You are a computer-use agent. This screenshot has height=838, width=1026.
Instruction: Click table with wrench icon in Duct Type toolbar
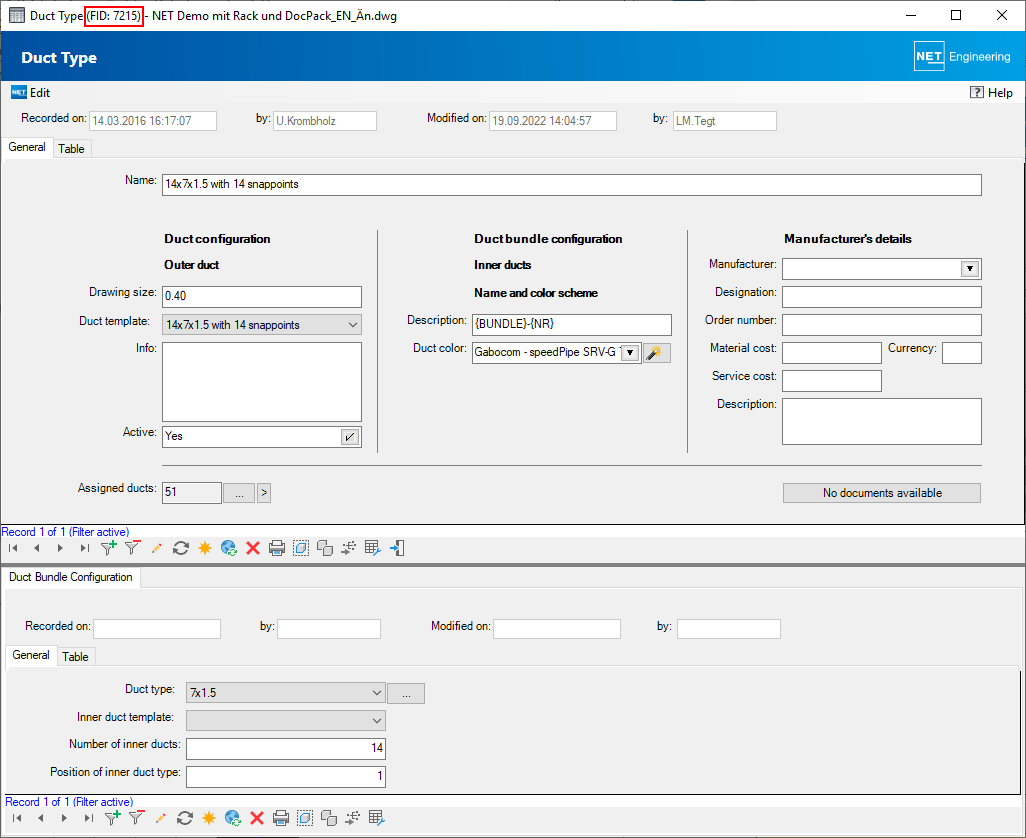tap(373, 548)
